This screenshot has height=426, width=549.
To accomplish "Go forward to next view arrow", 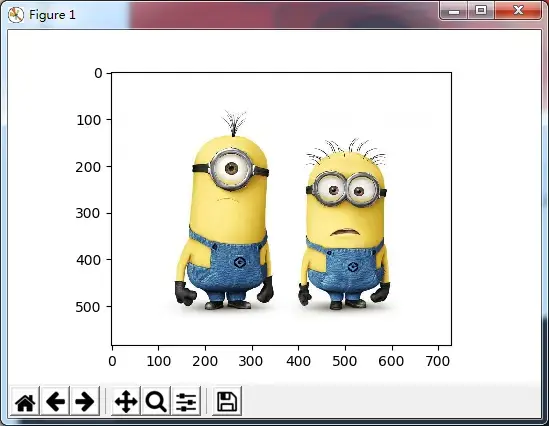I will coord(85,401).
